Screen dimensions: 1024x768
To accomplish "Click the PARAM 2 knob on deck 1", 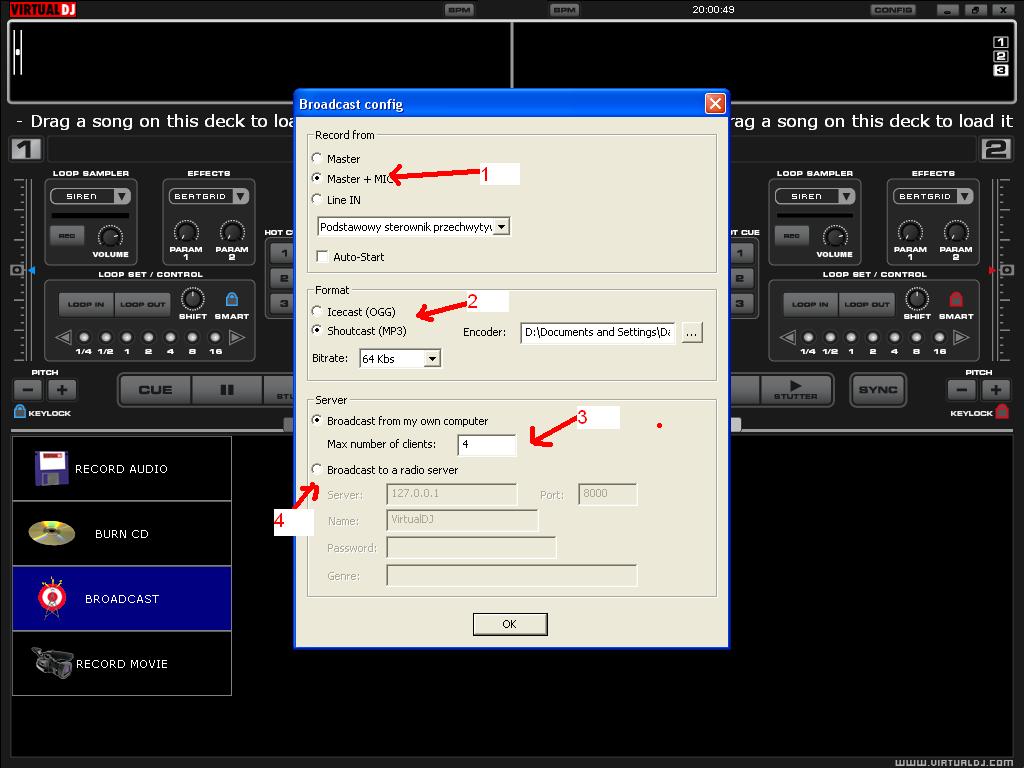I will coord(232,231).
